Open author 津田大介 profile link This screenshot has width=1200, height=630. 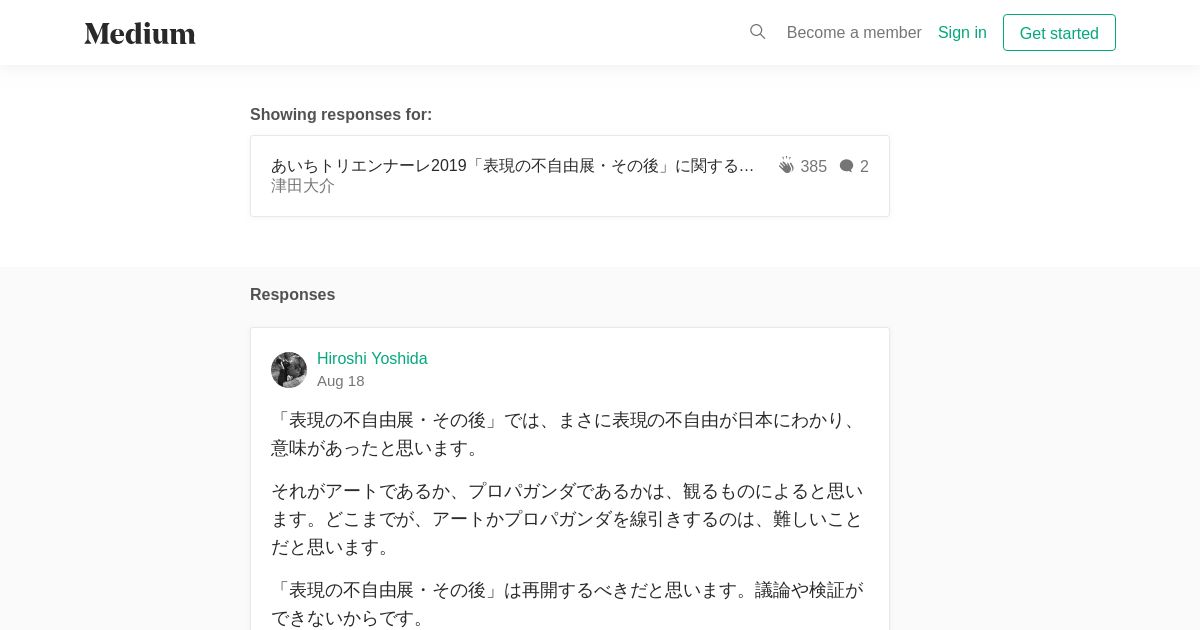point(303,186)
